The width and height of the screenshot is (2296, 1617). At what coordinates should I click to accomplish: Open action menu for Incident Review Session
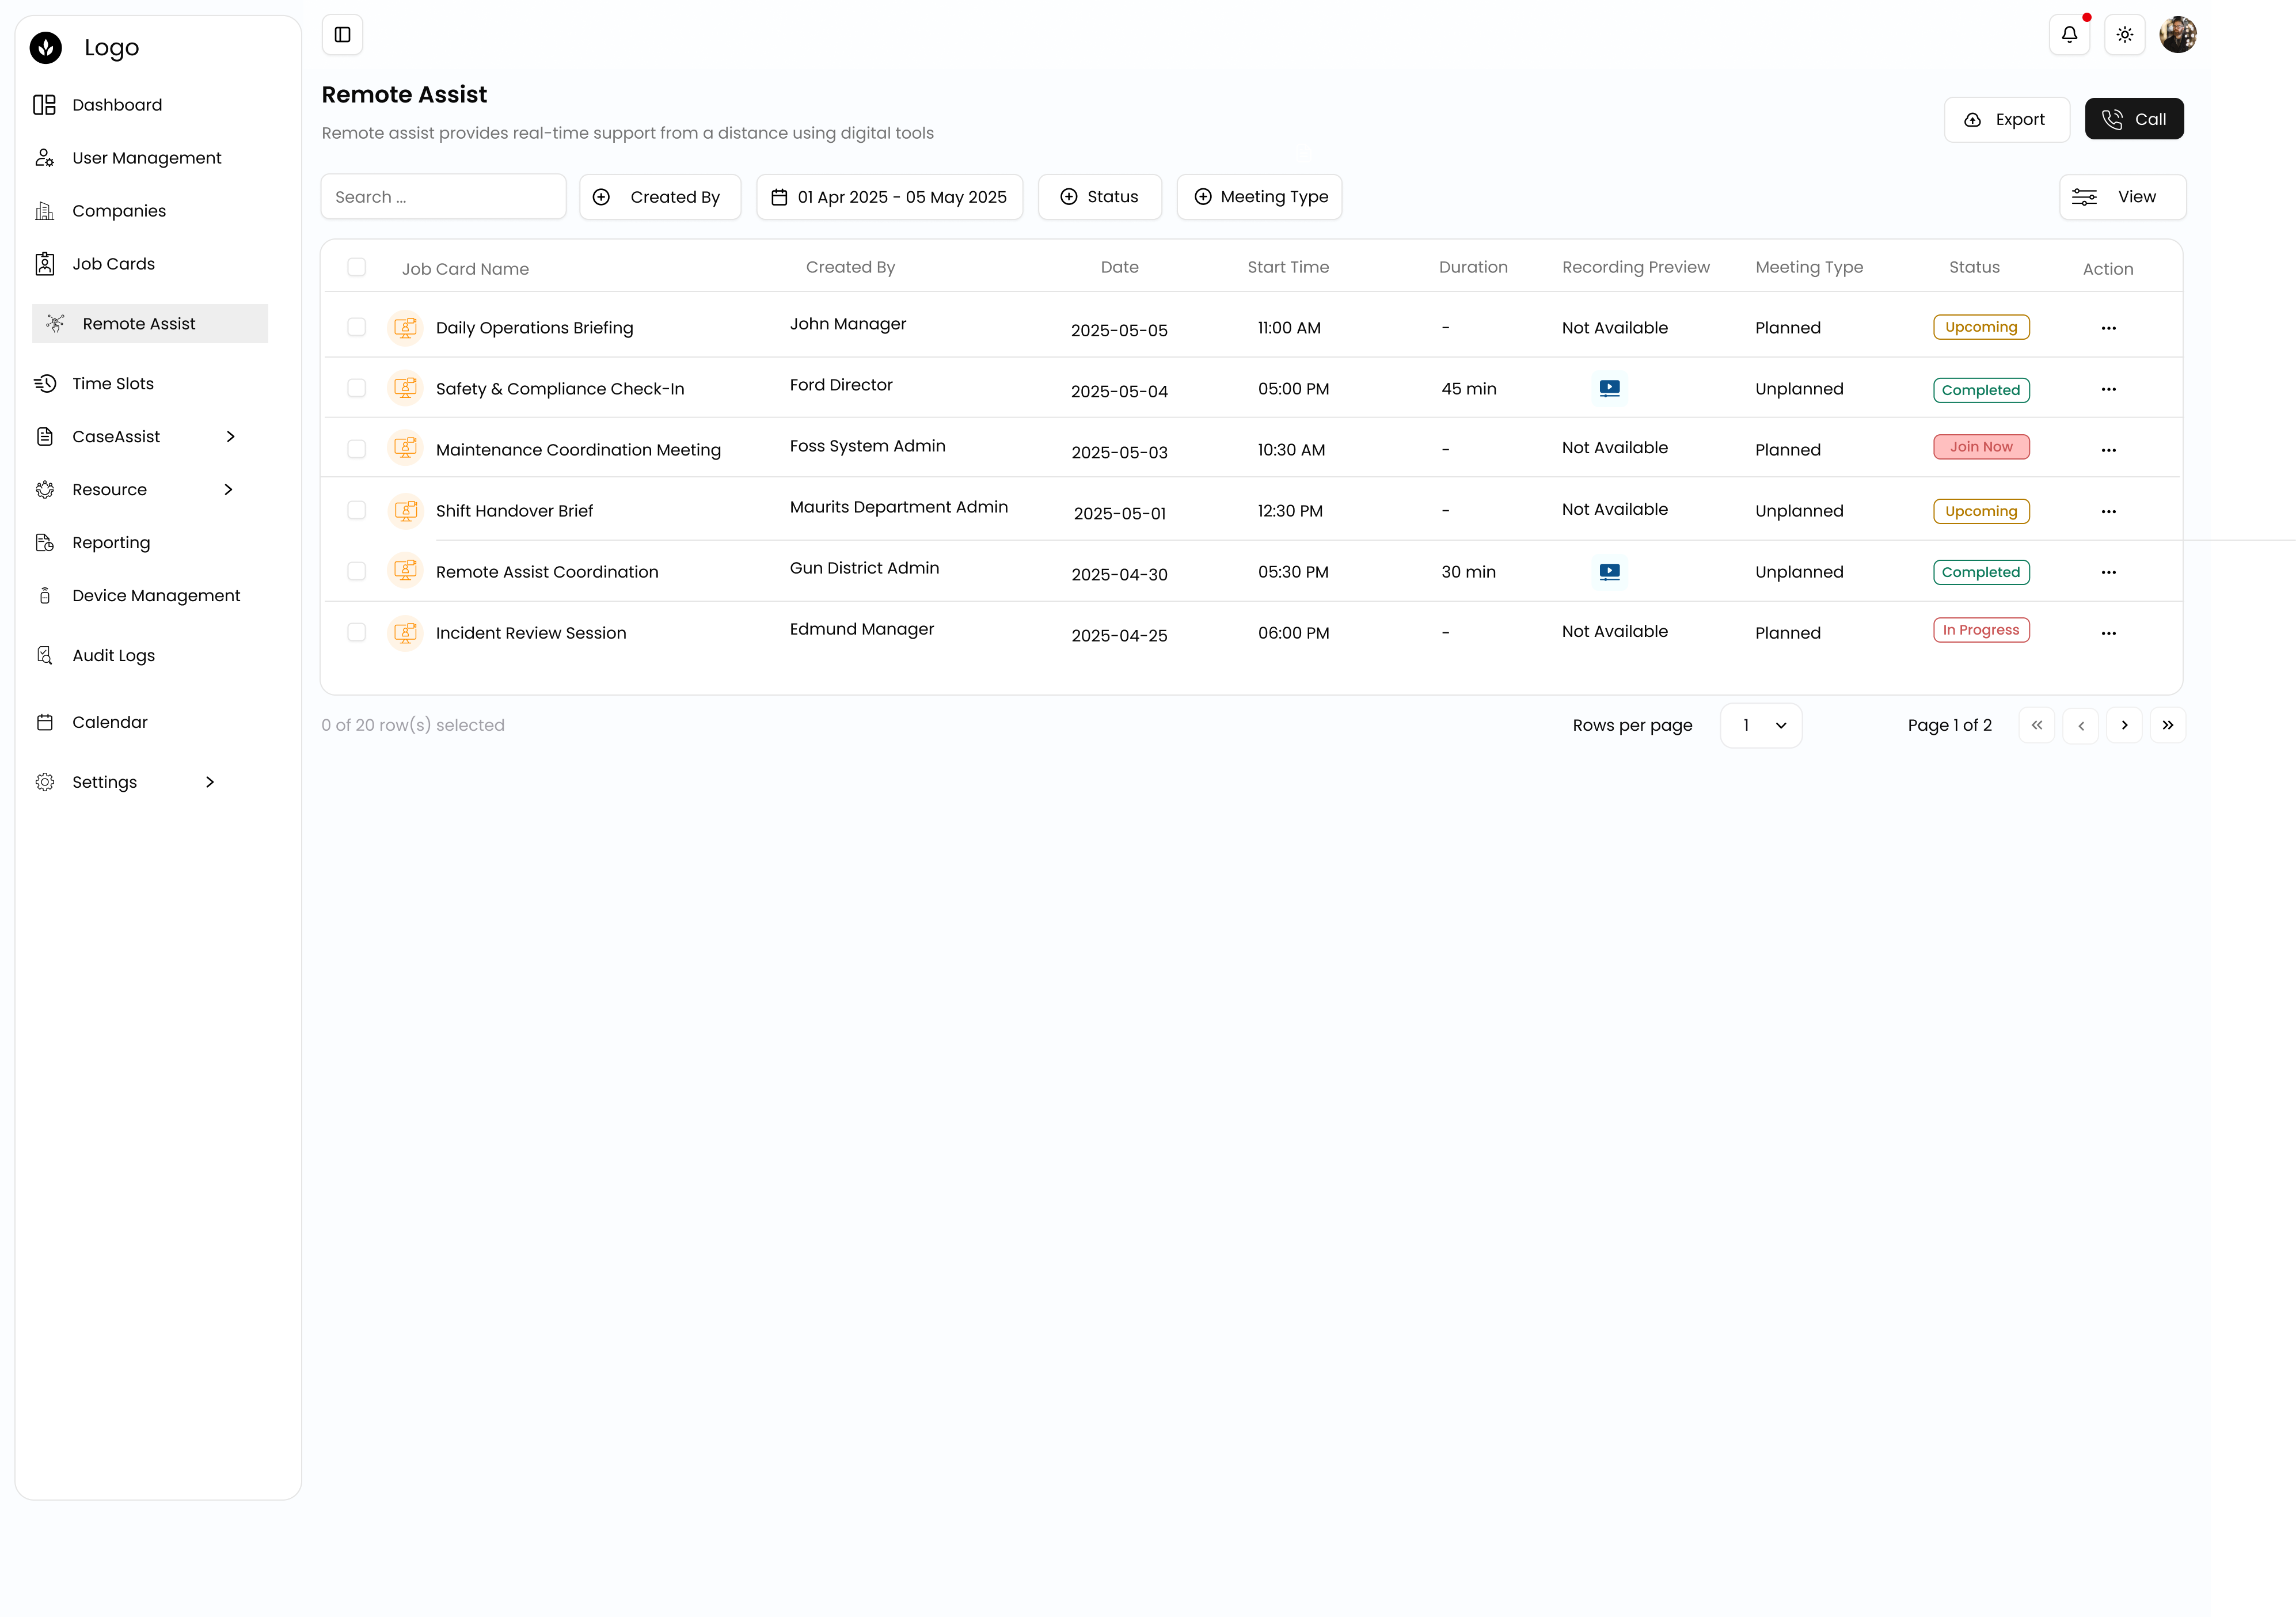tap(2108, 633)
